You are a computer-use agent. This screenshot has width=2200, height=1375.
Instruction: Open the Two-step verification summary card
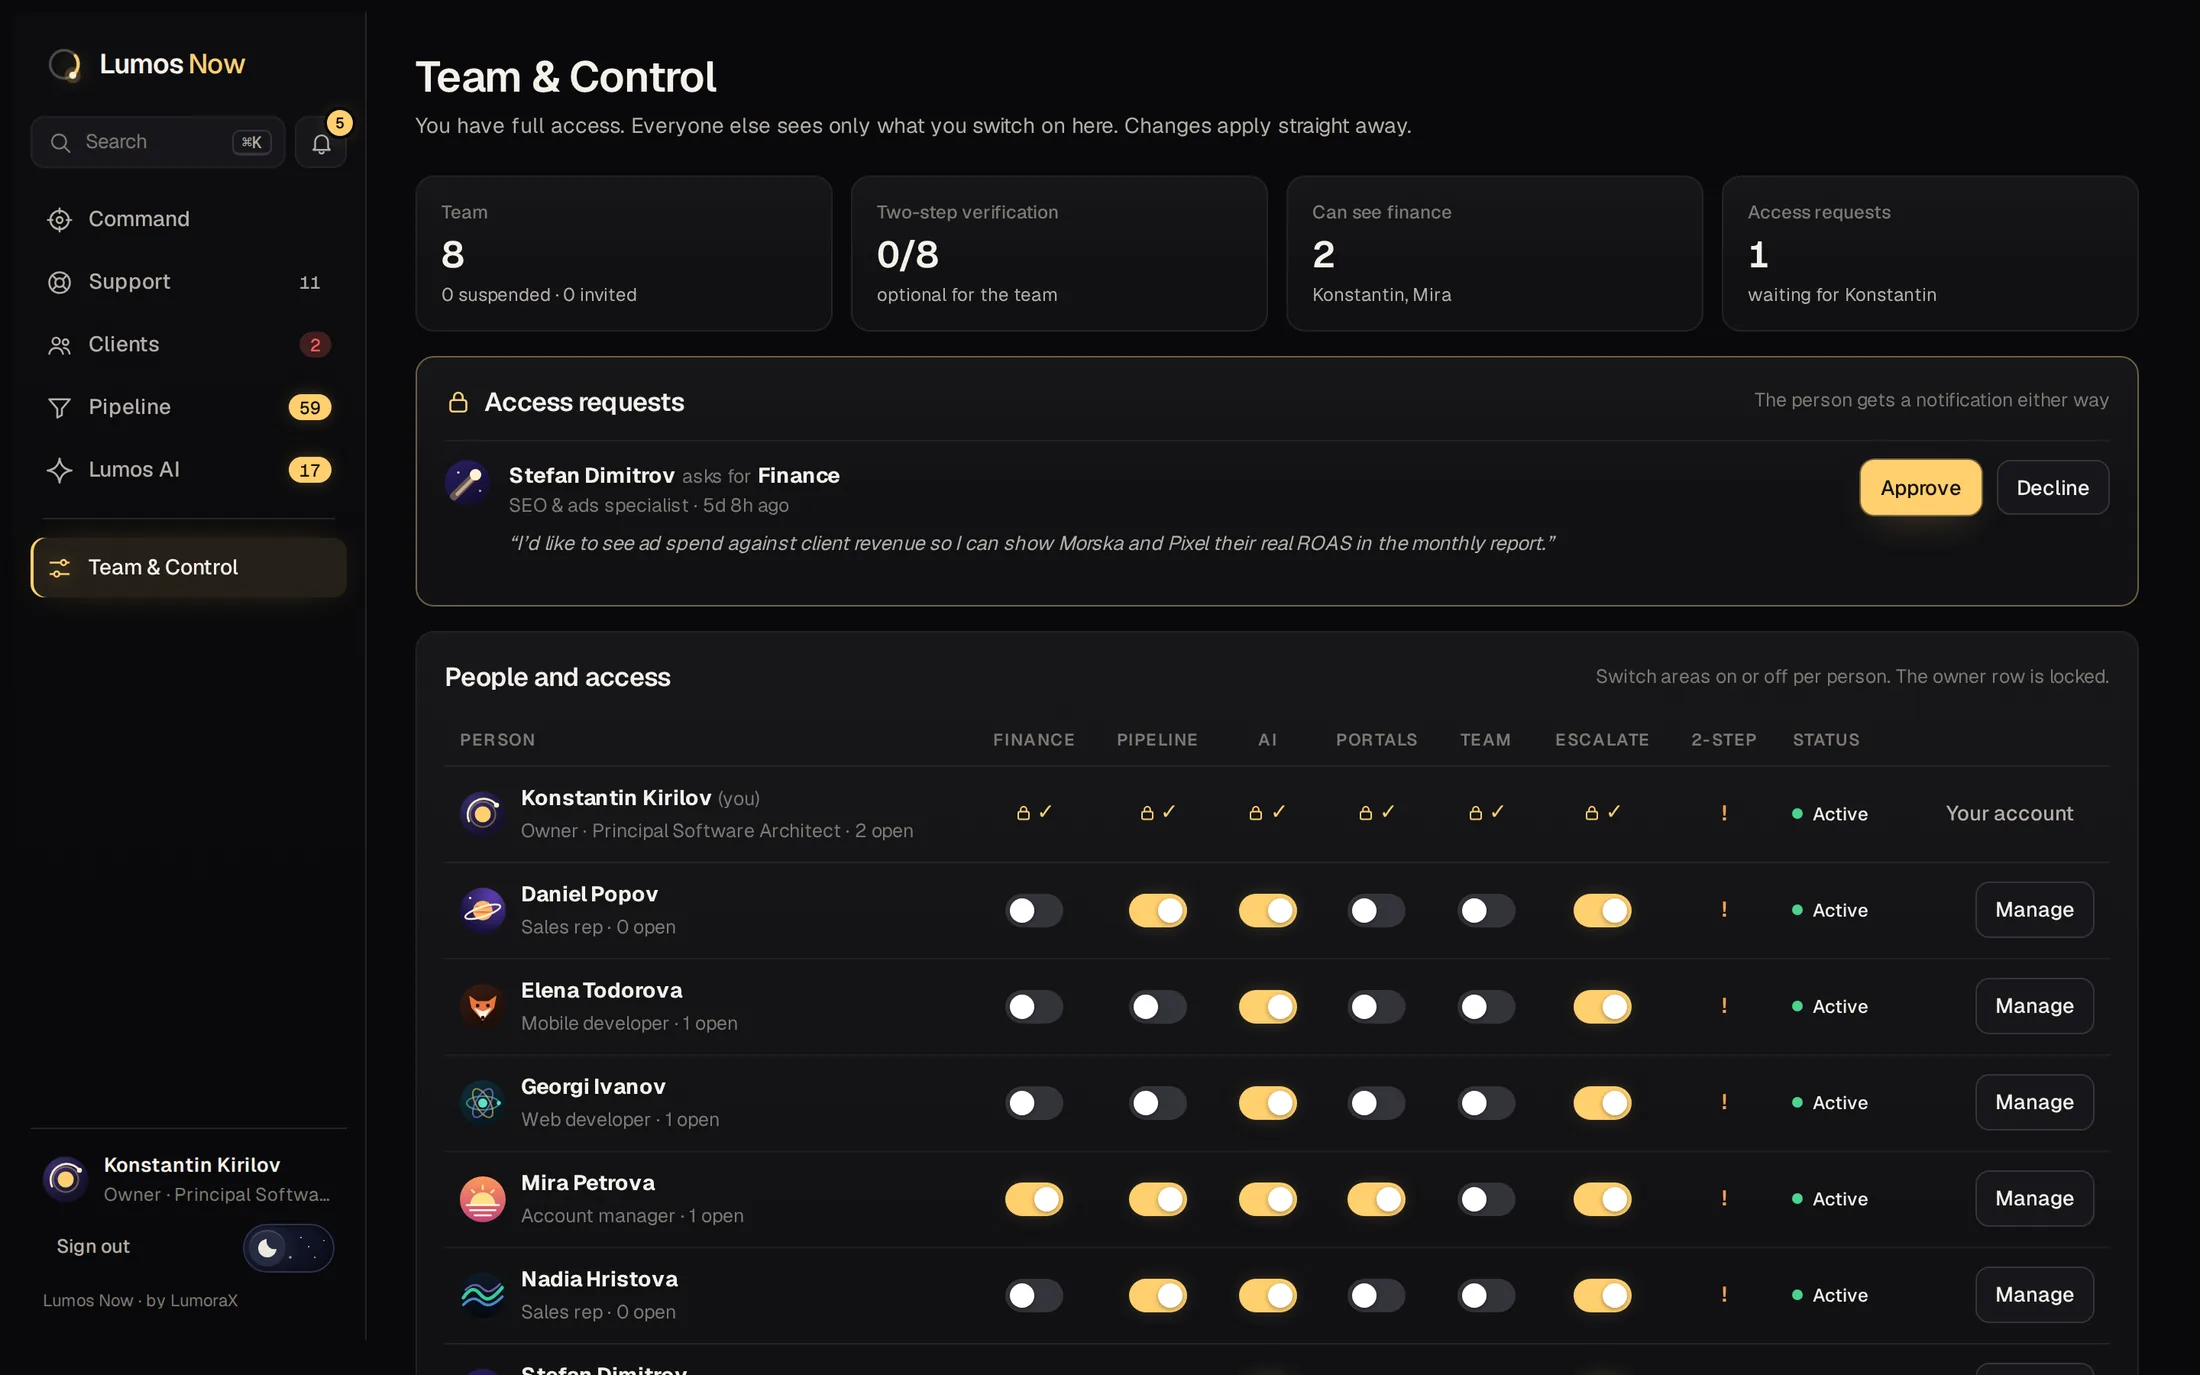pyautogui.click(x=1059, y=253)
